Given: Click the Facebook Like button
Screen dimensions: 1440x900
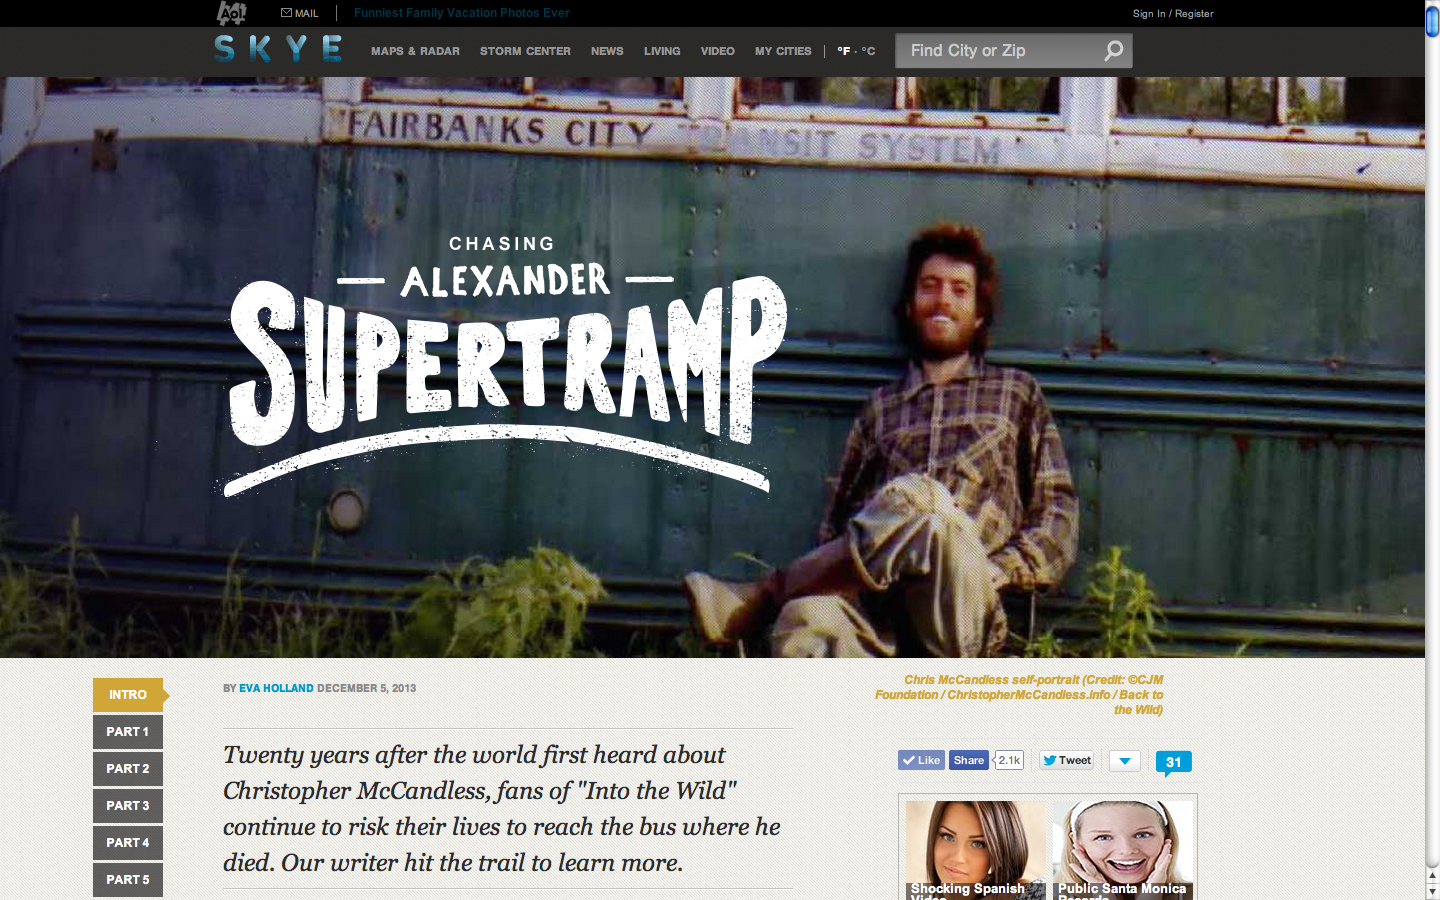Looking at the screenshot, I should [x=921, y=760].
